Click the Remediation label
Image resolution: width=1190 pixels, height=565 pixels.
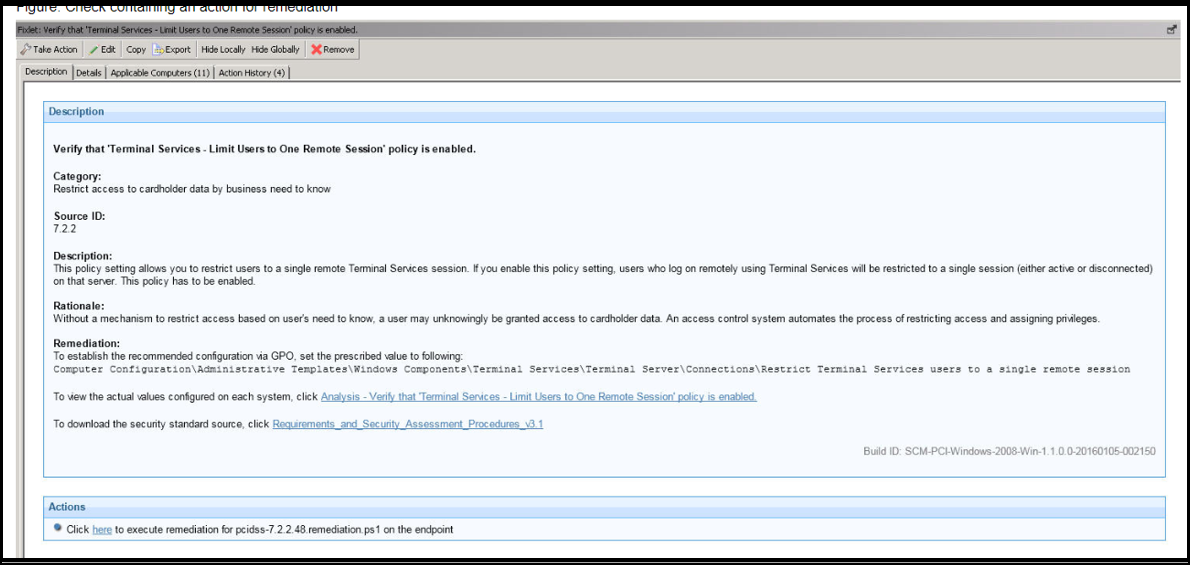coord(87,343)
